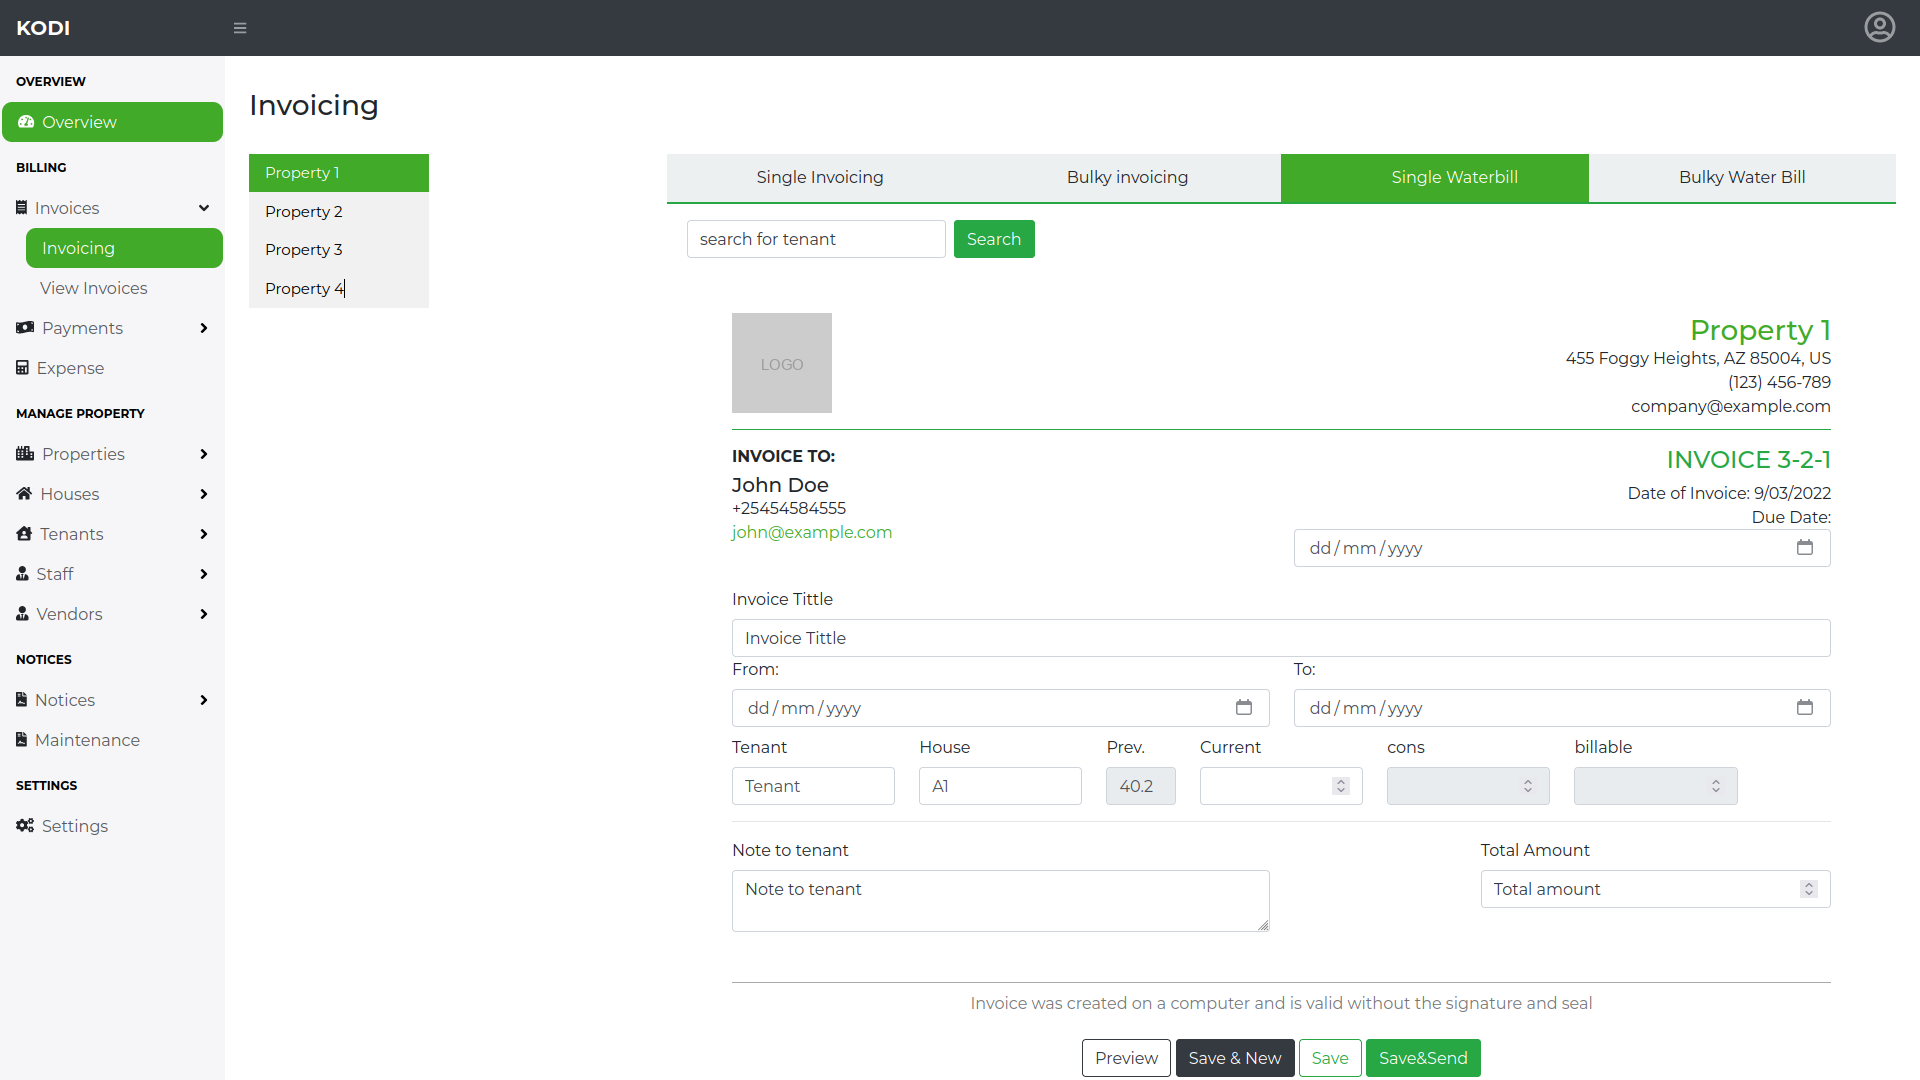Collapse the Invoices menu chevron
This screenshot has height=1080, width=1920.
[203, 208]
